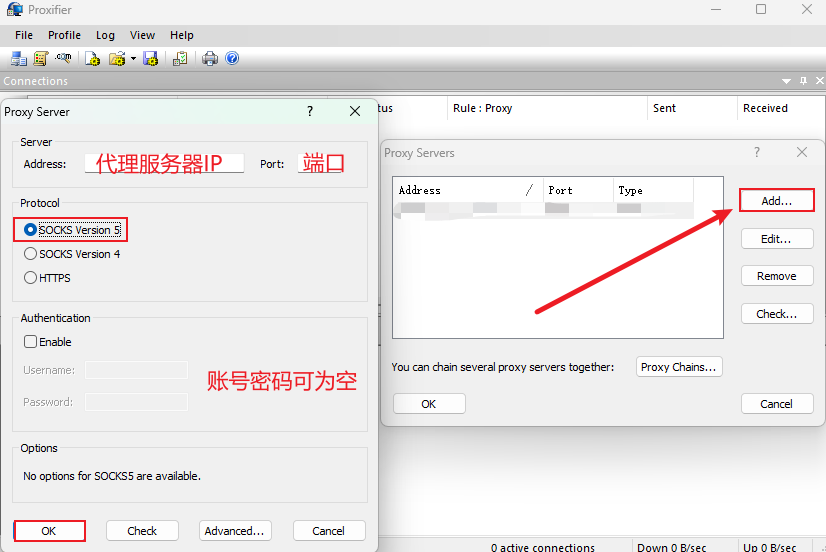Click Add in Proxy Servers dialog
The image size is (826, 552).
[777, 201]
